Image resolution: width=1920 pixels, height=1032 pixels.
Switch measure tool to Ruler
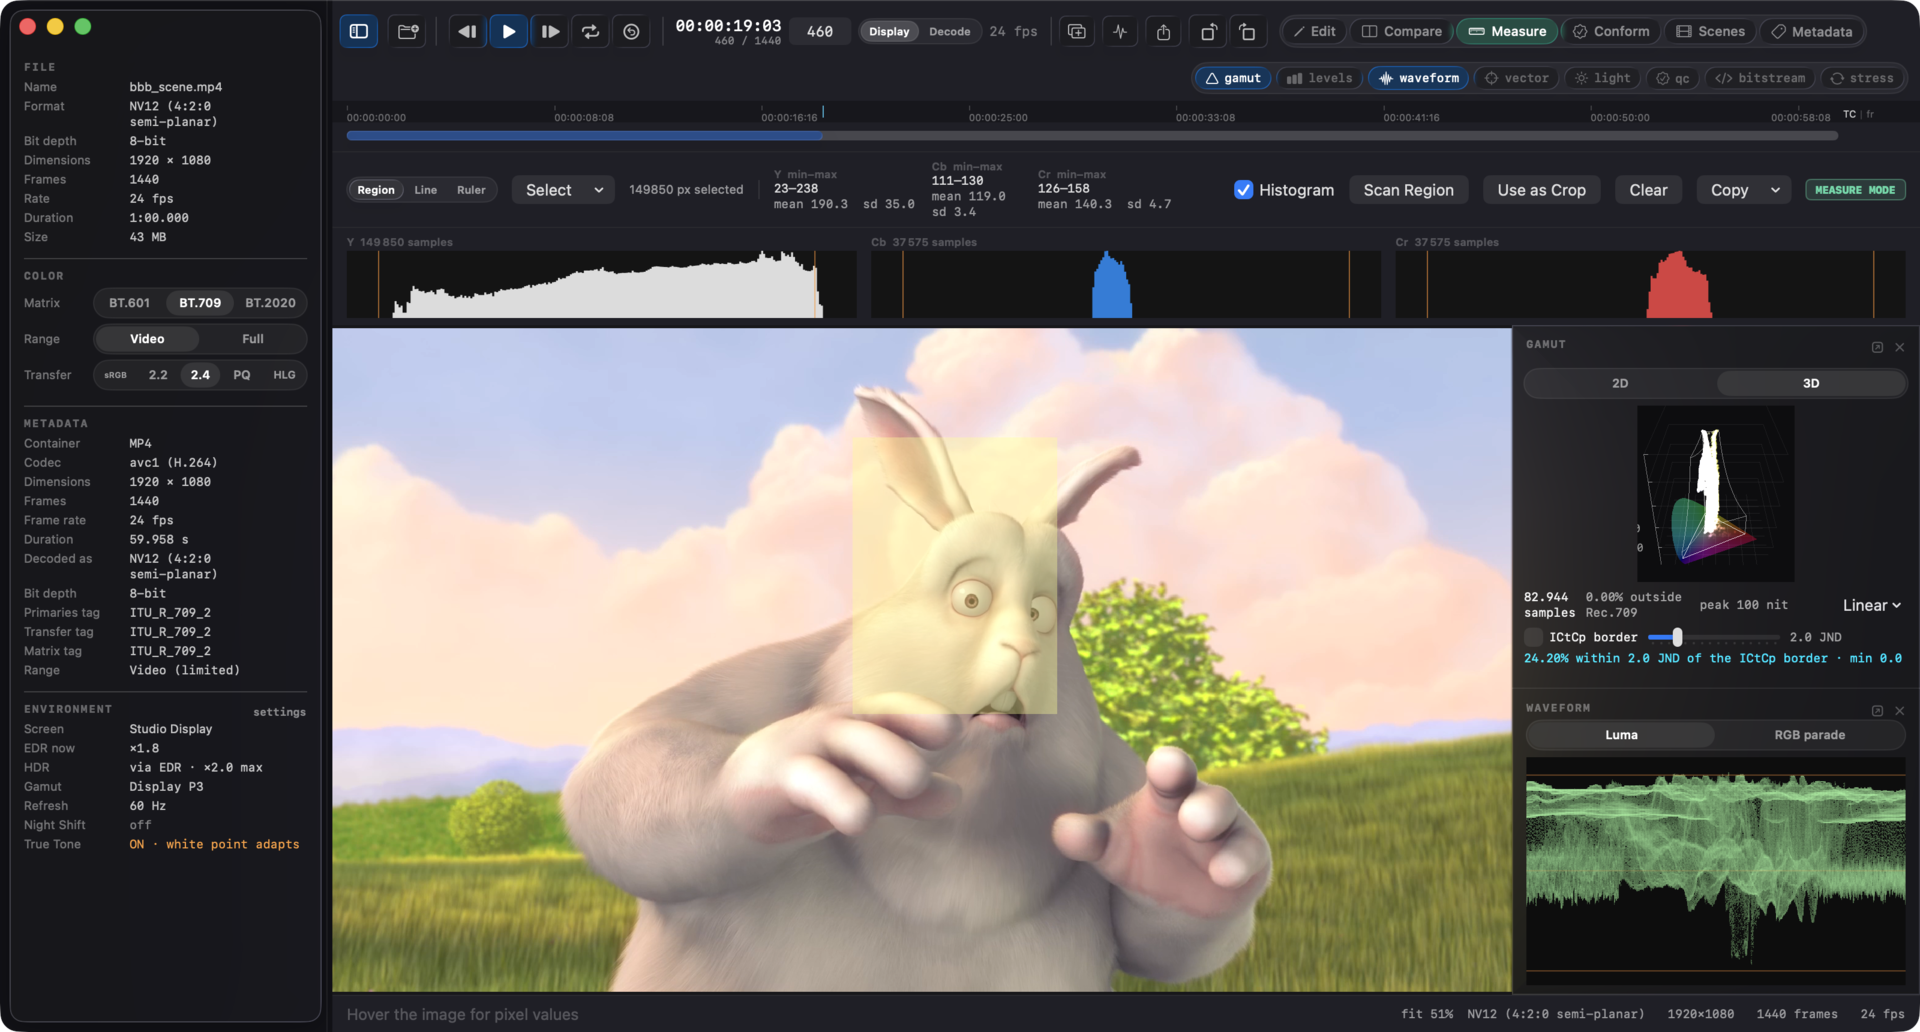click(471, 190)
